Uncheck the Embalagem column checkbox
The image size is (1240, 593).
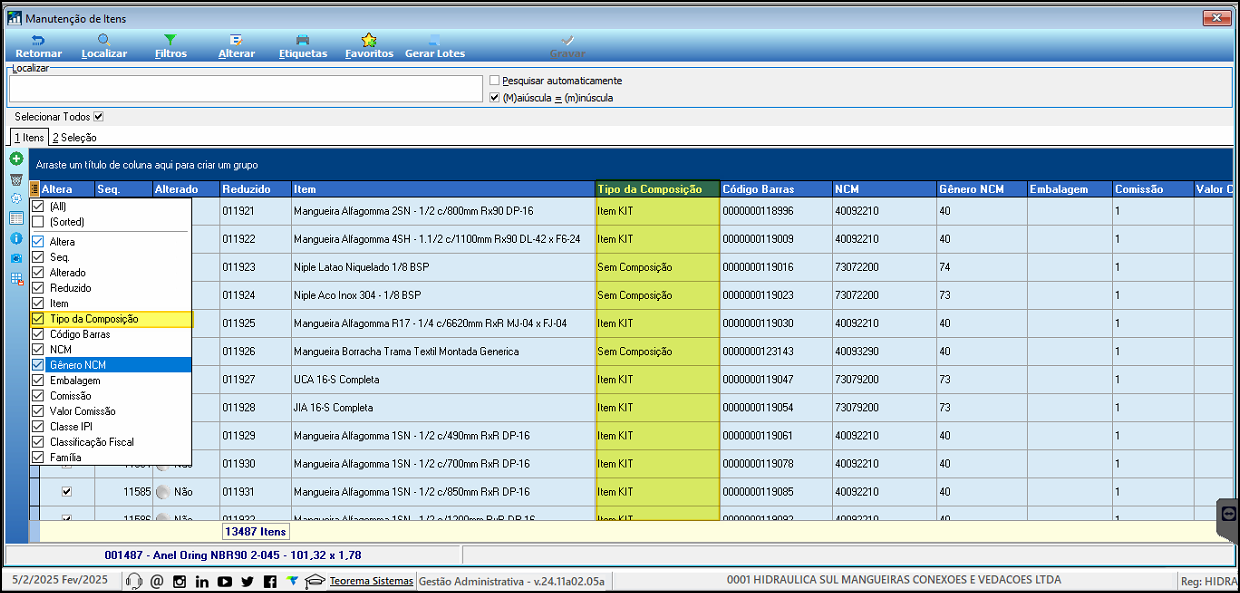pos(38,380)
